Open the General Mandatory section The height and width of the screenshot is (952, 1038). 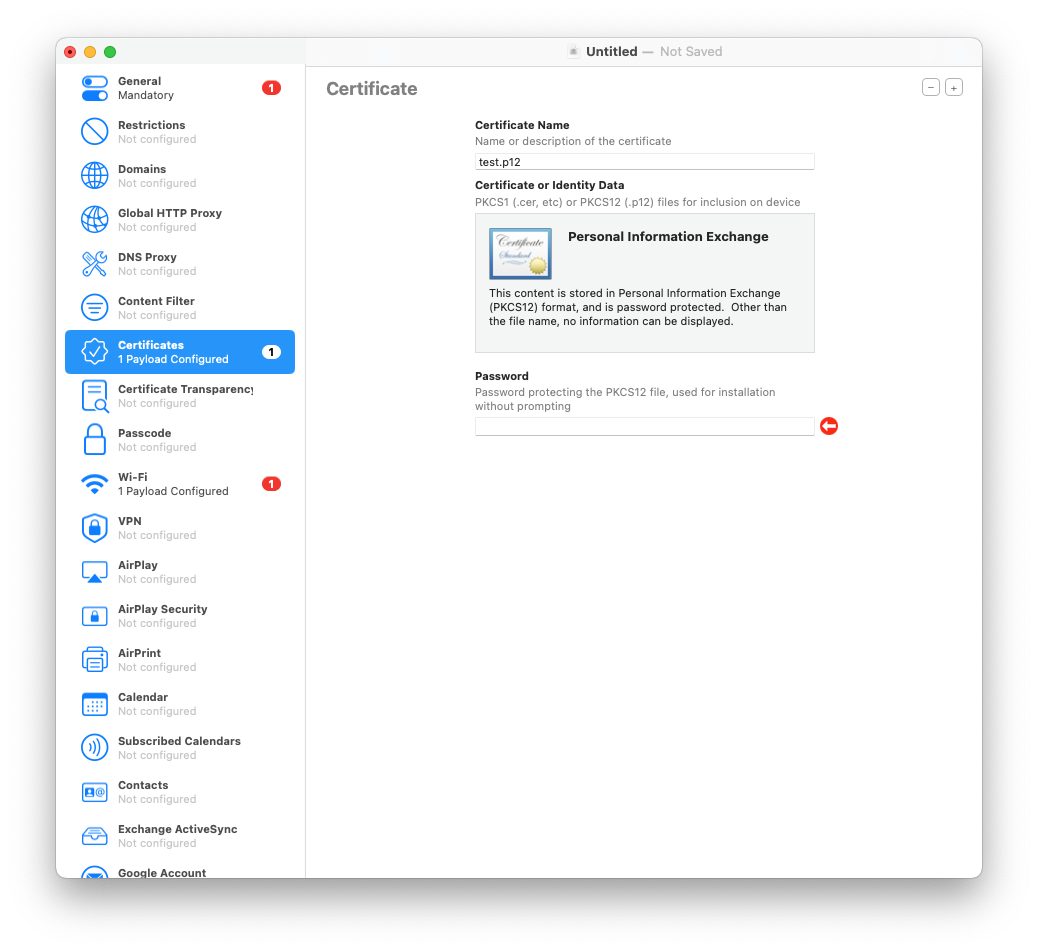pos(146,88)
